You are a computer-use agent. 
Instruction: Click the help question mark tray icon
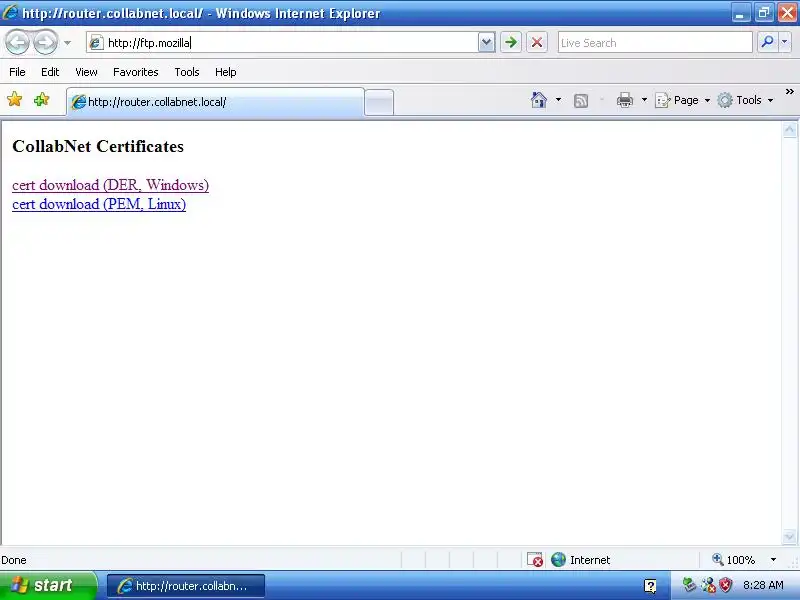click(x=650, y=586)
